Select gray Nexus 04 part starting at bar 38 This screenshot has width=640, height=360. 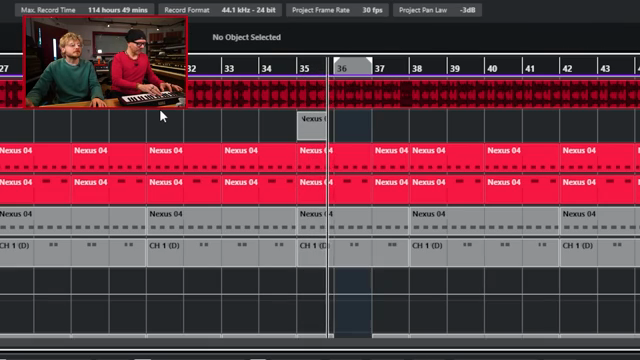pos(484,221)
